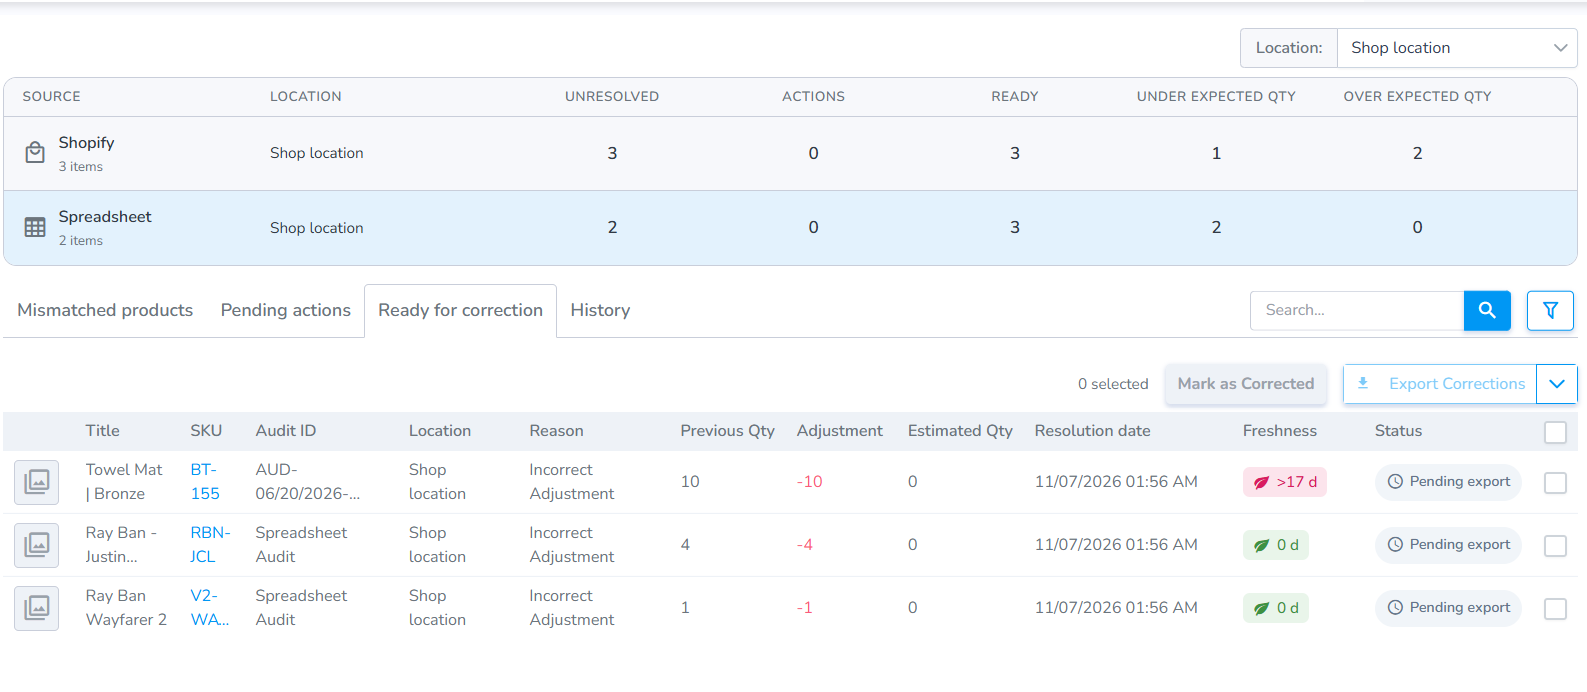Open the Ray Ban Wayfarer 2 image thumbnail
Viewport: 1587px width, 692px height.
[37, 608]
